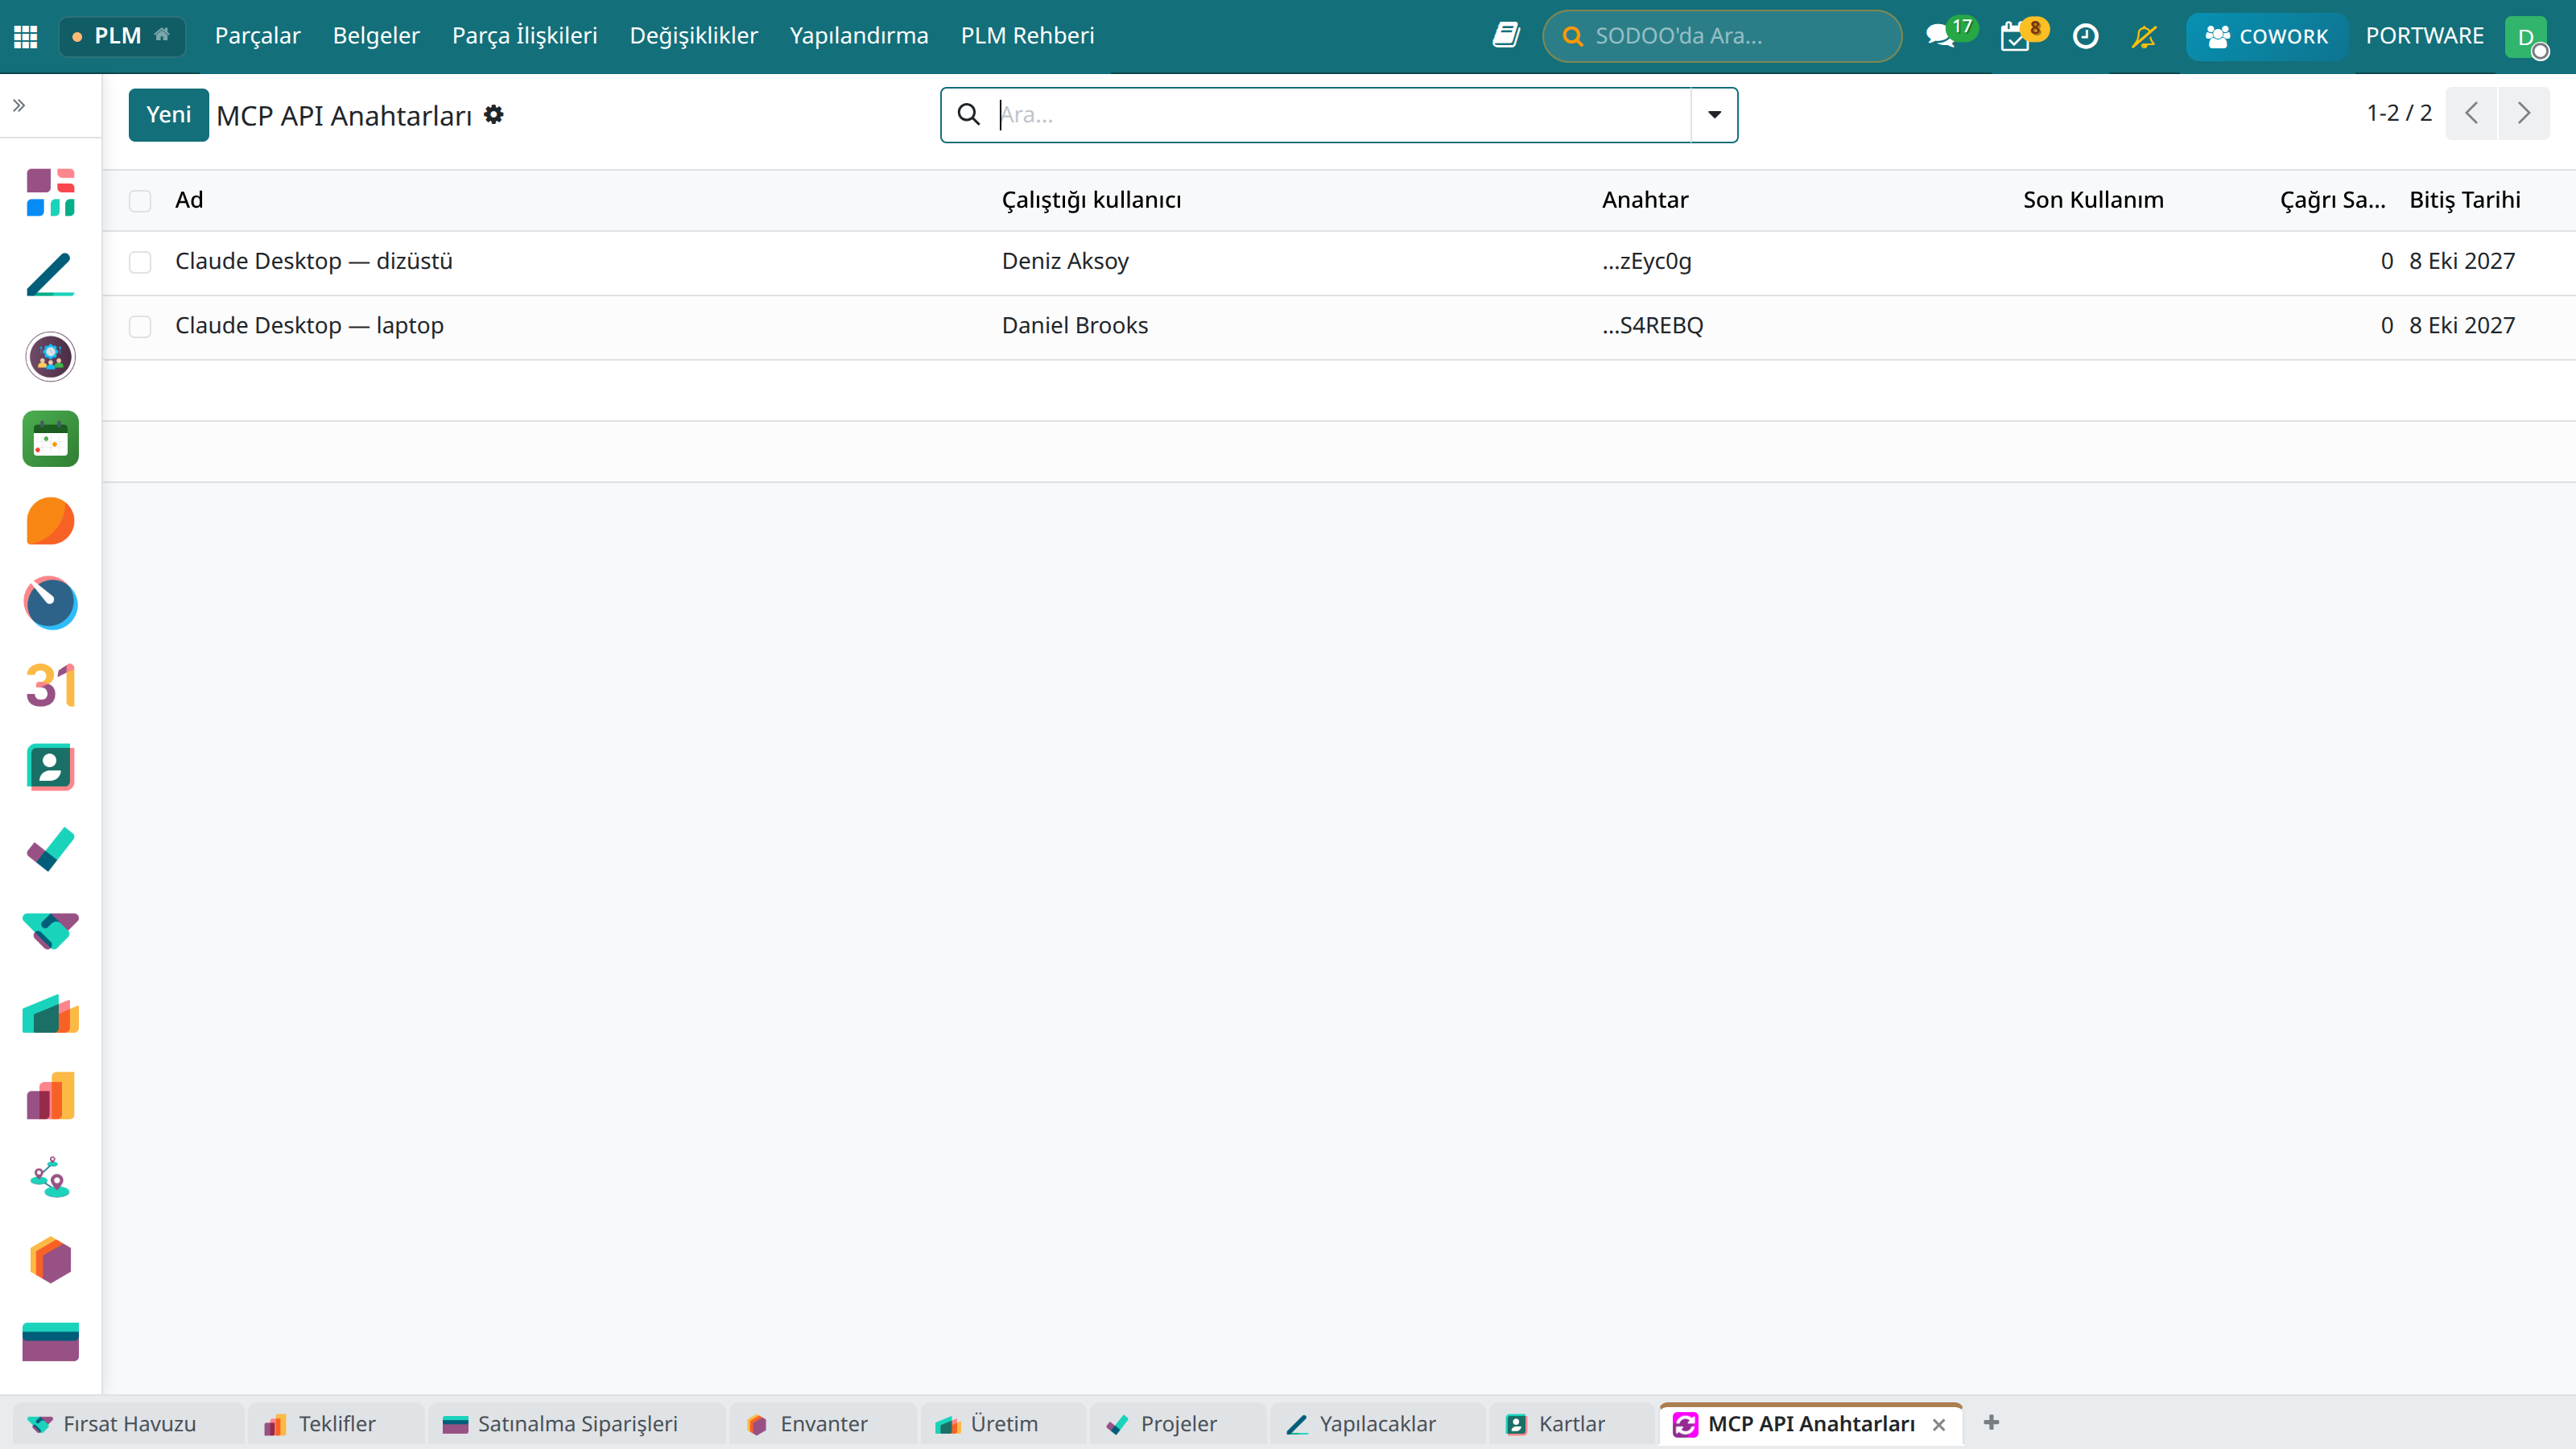Sort by the Bitiş Tarihi column header

click(2464, 200)
